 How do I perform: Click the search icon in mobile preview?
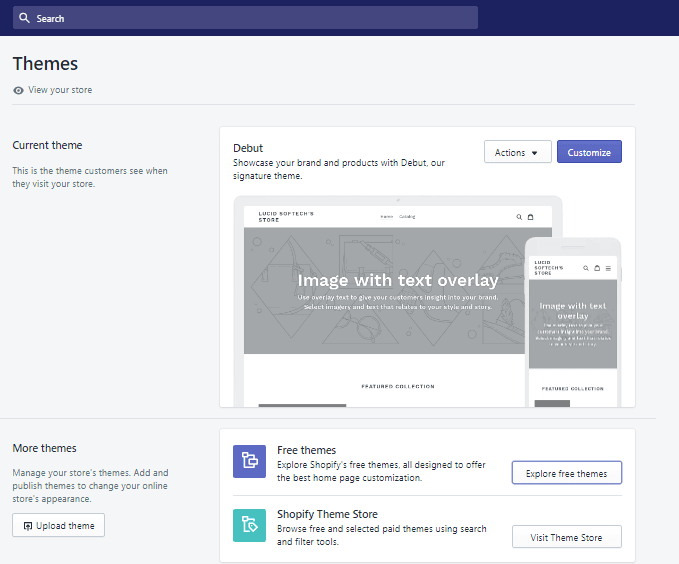click(585, 268)
